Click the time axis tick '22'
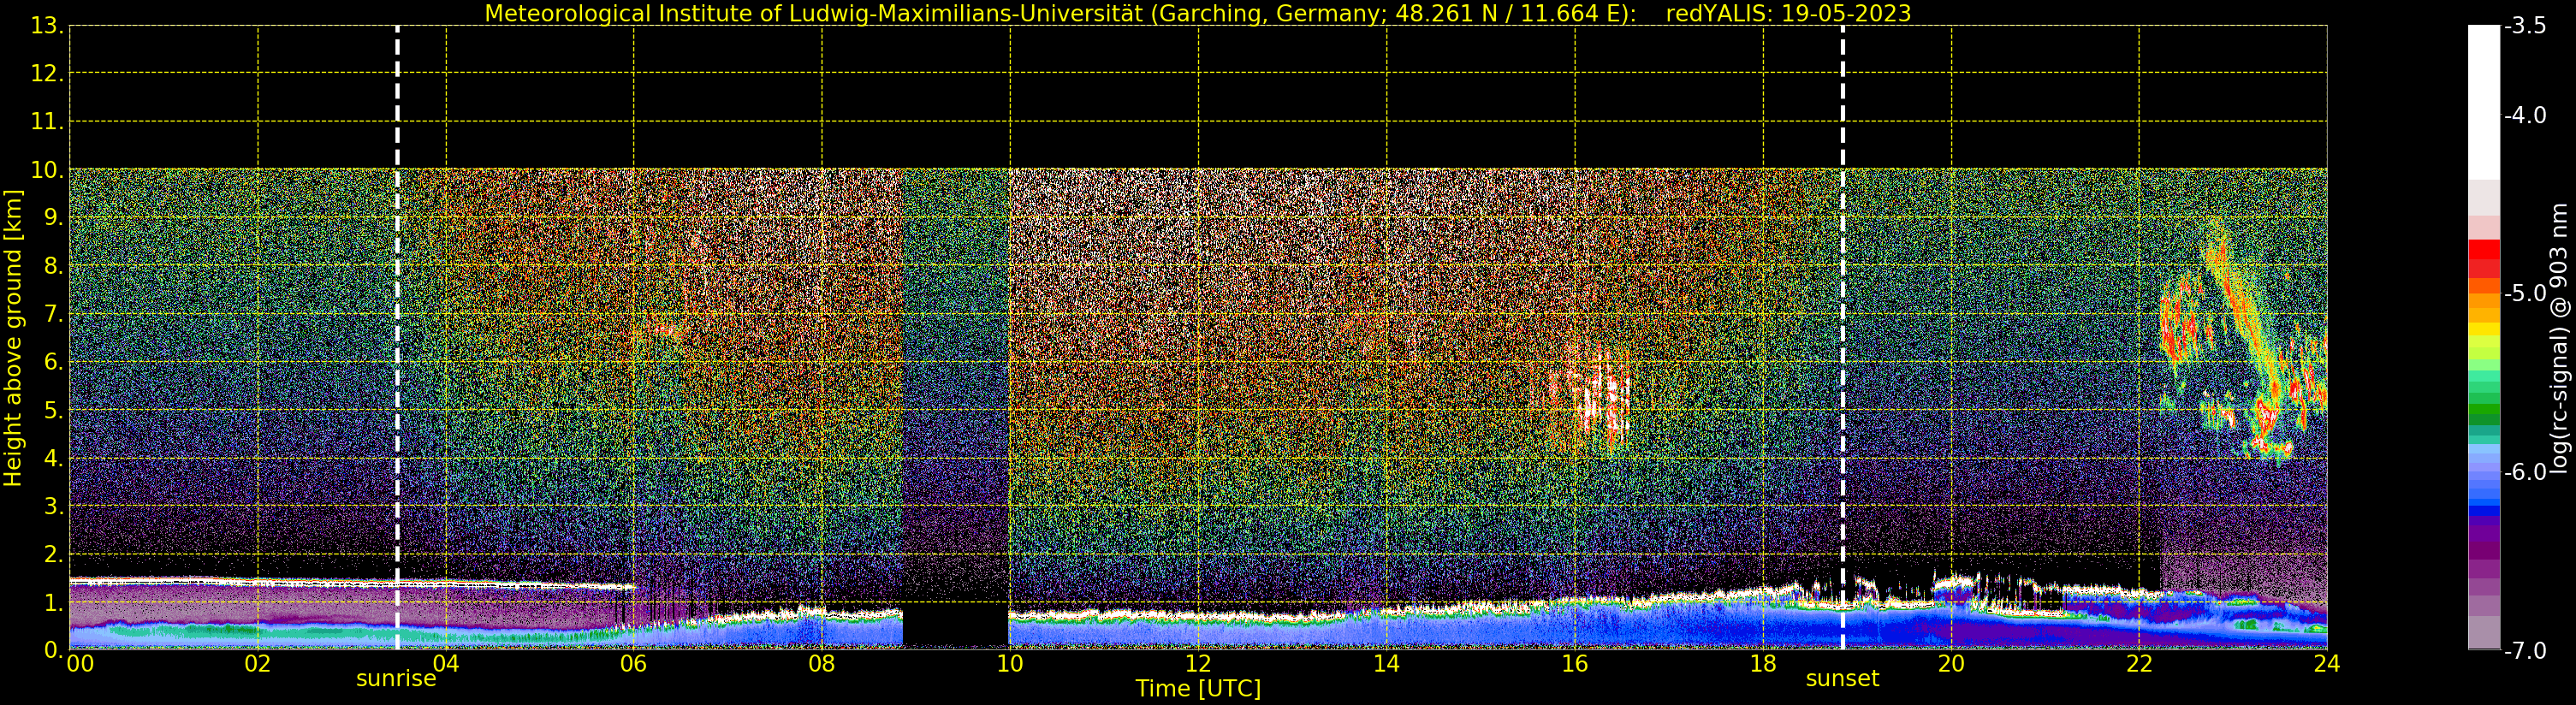The width and height of the screenshot is (2576, 705). (2139, 664)
